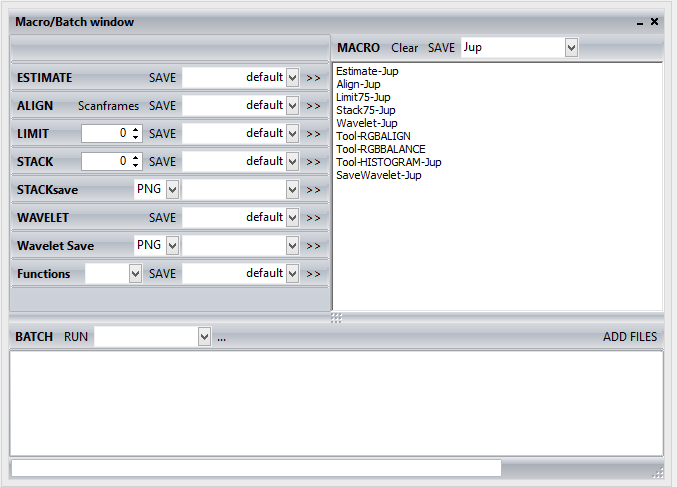Open the WAVELET default preset dropdown
The height and width of the screenshot is (487, 677).
pyautogui.click(x=292, y=218)
